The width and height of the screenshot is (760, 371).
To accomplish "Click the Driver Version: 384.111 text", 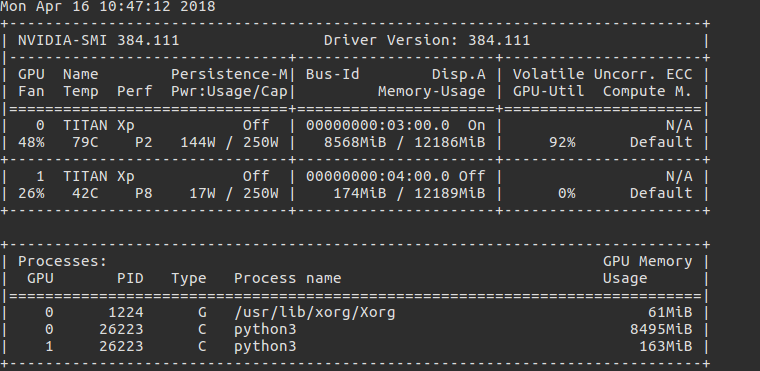I will coord(427,40).
